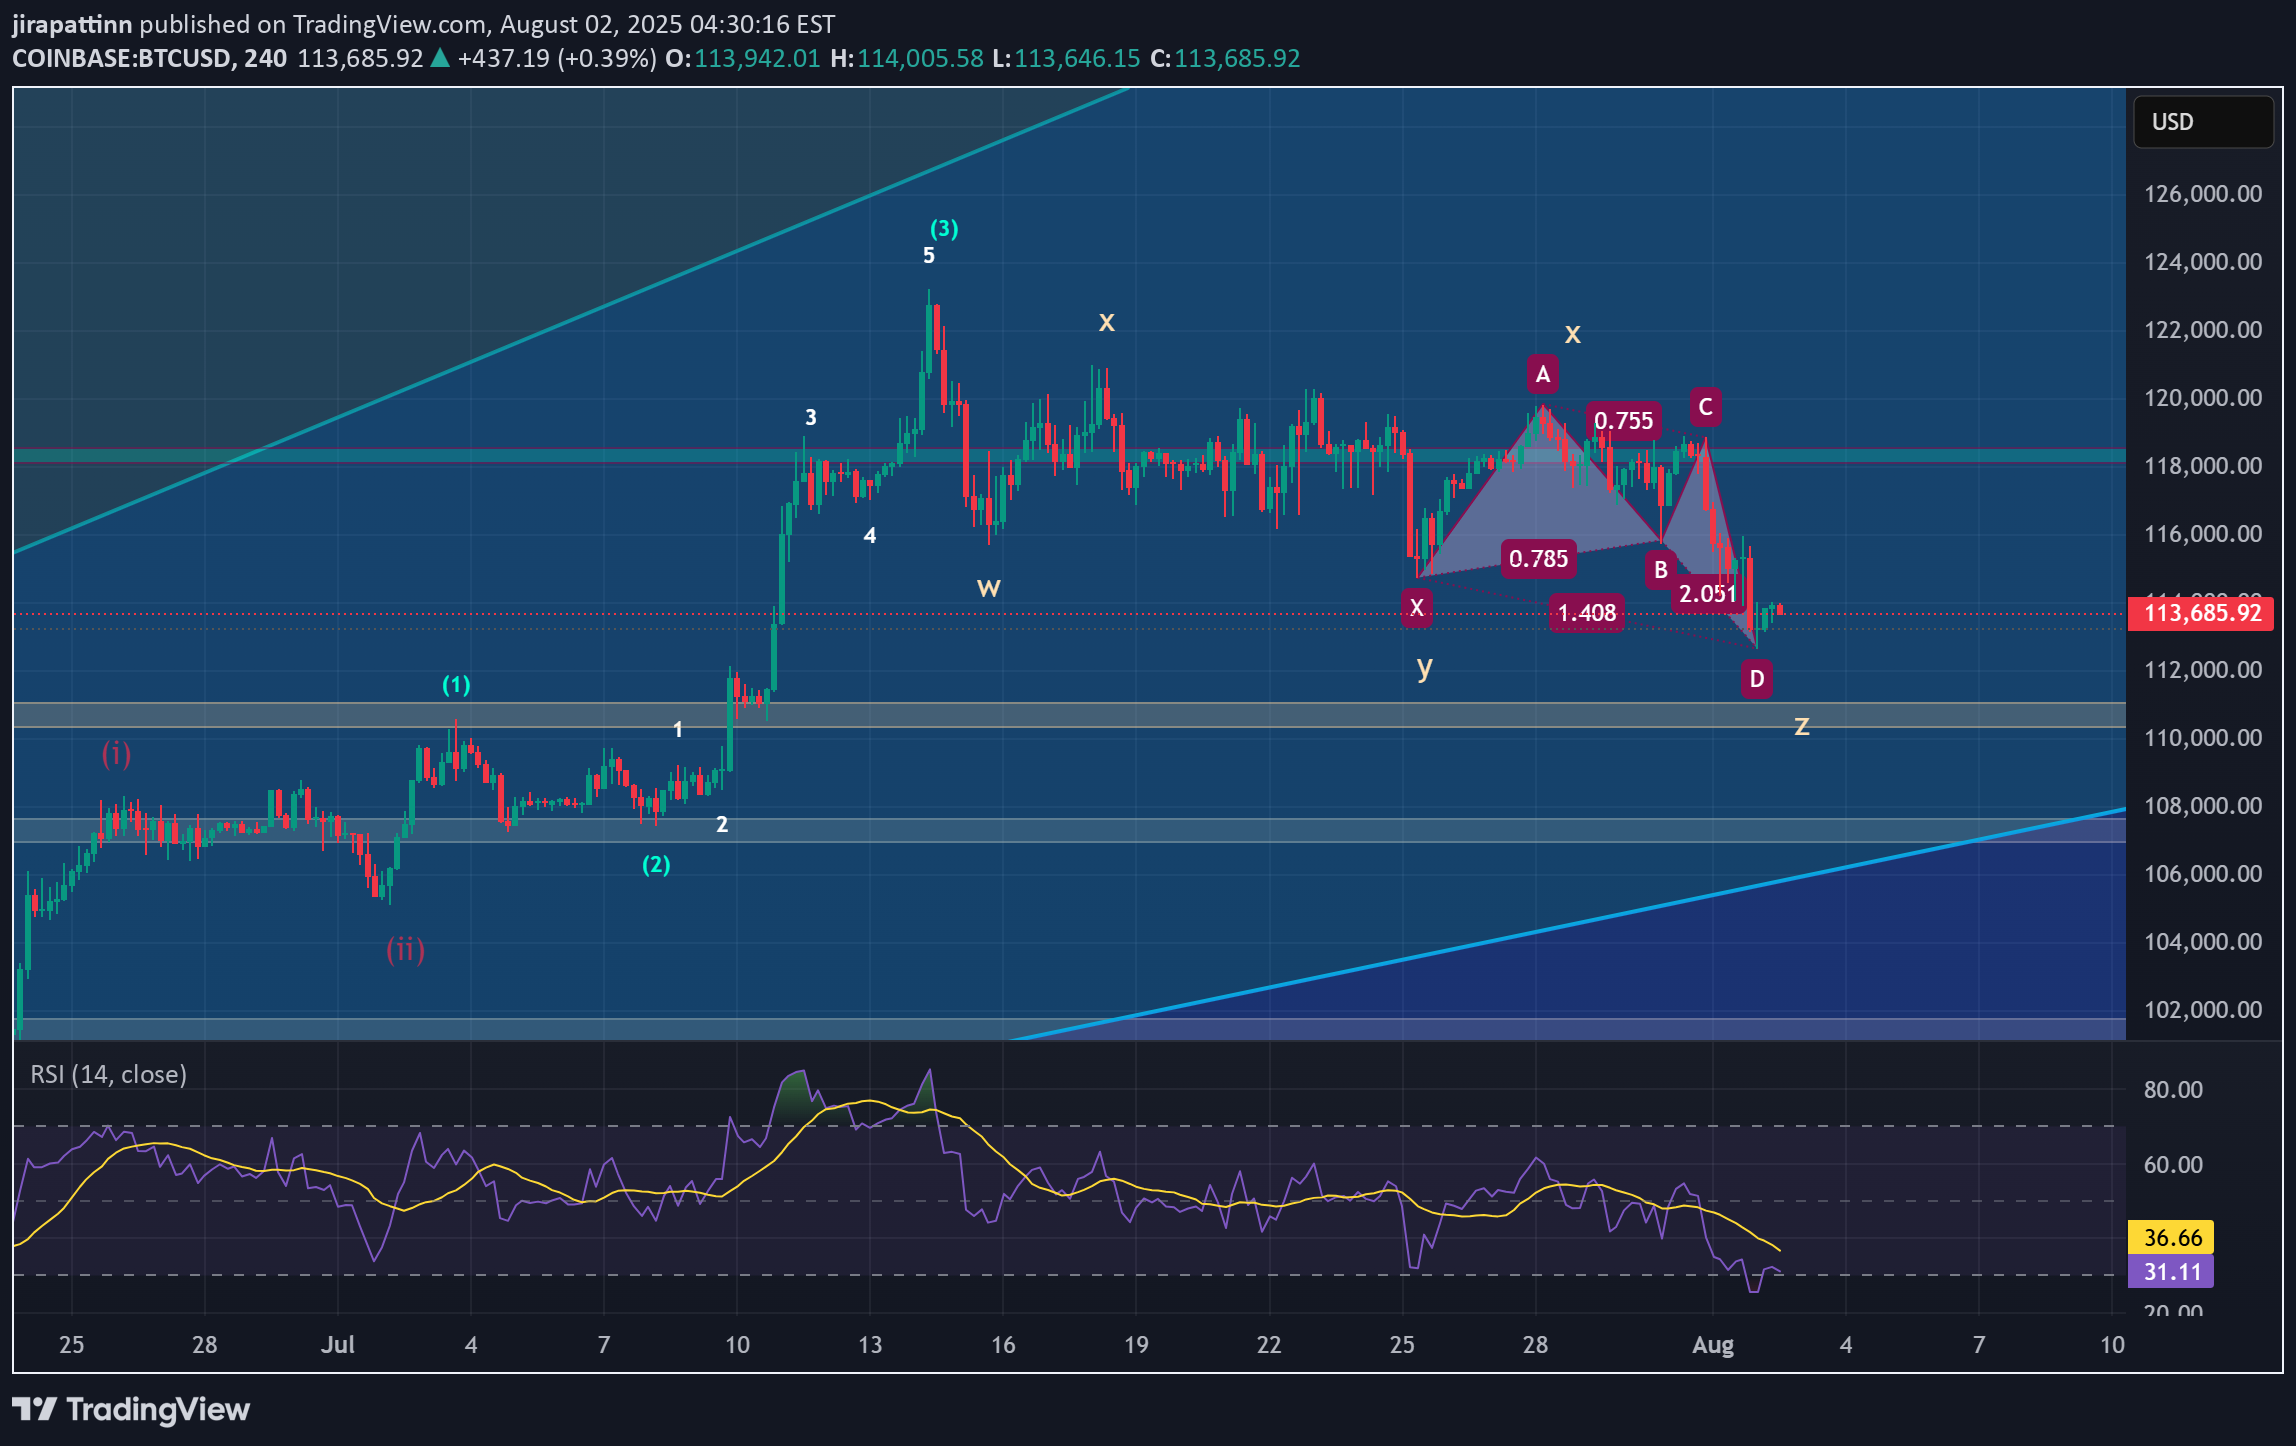
Task: Click the harmonic point C marker
Action: [x=1707, y=407]
